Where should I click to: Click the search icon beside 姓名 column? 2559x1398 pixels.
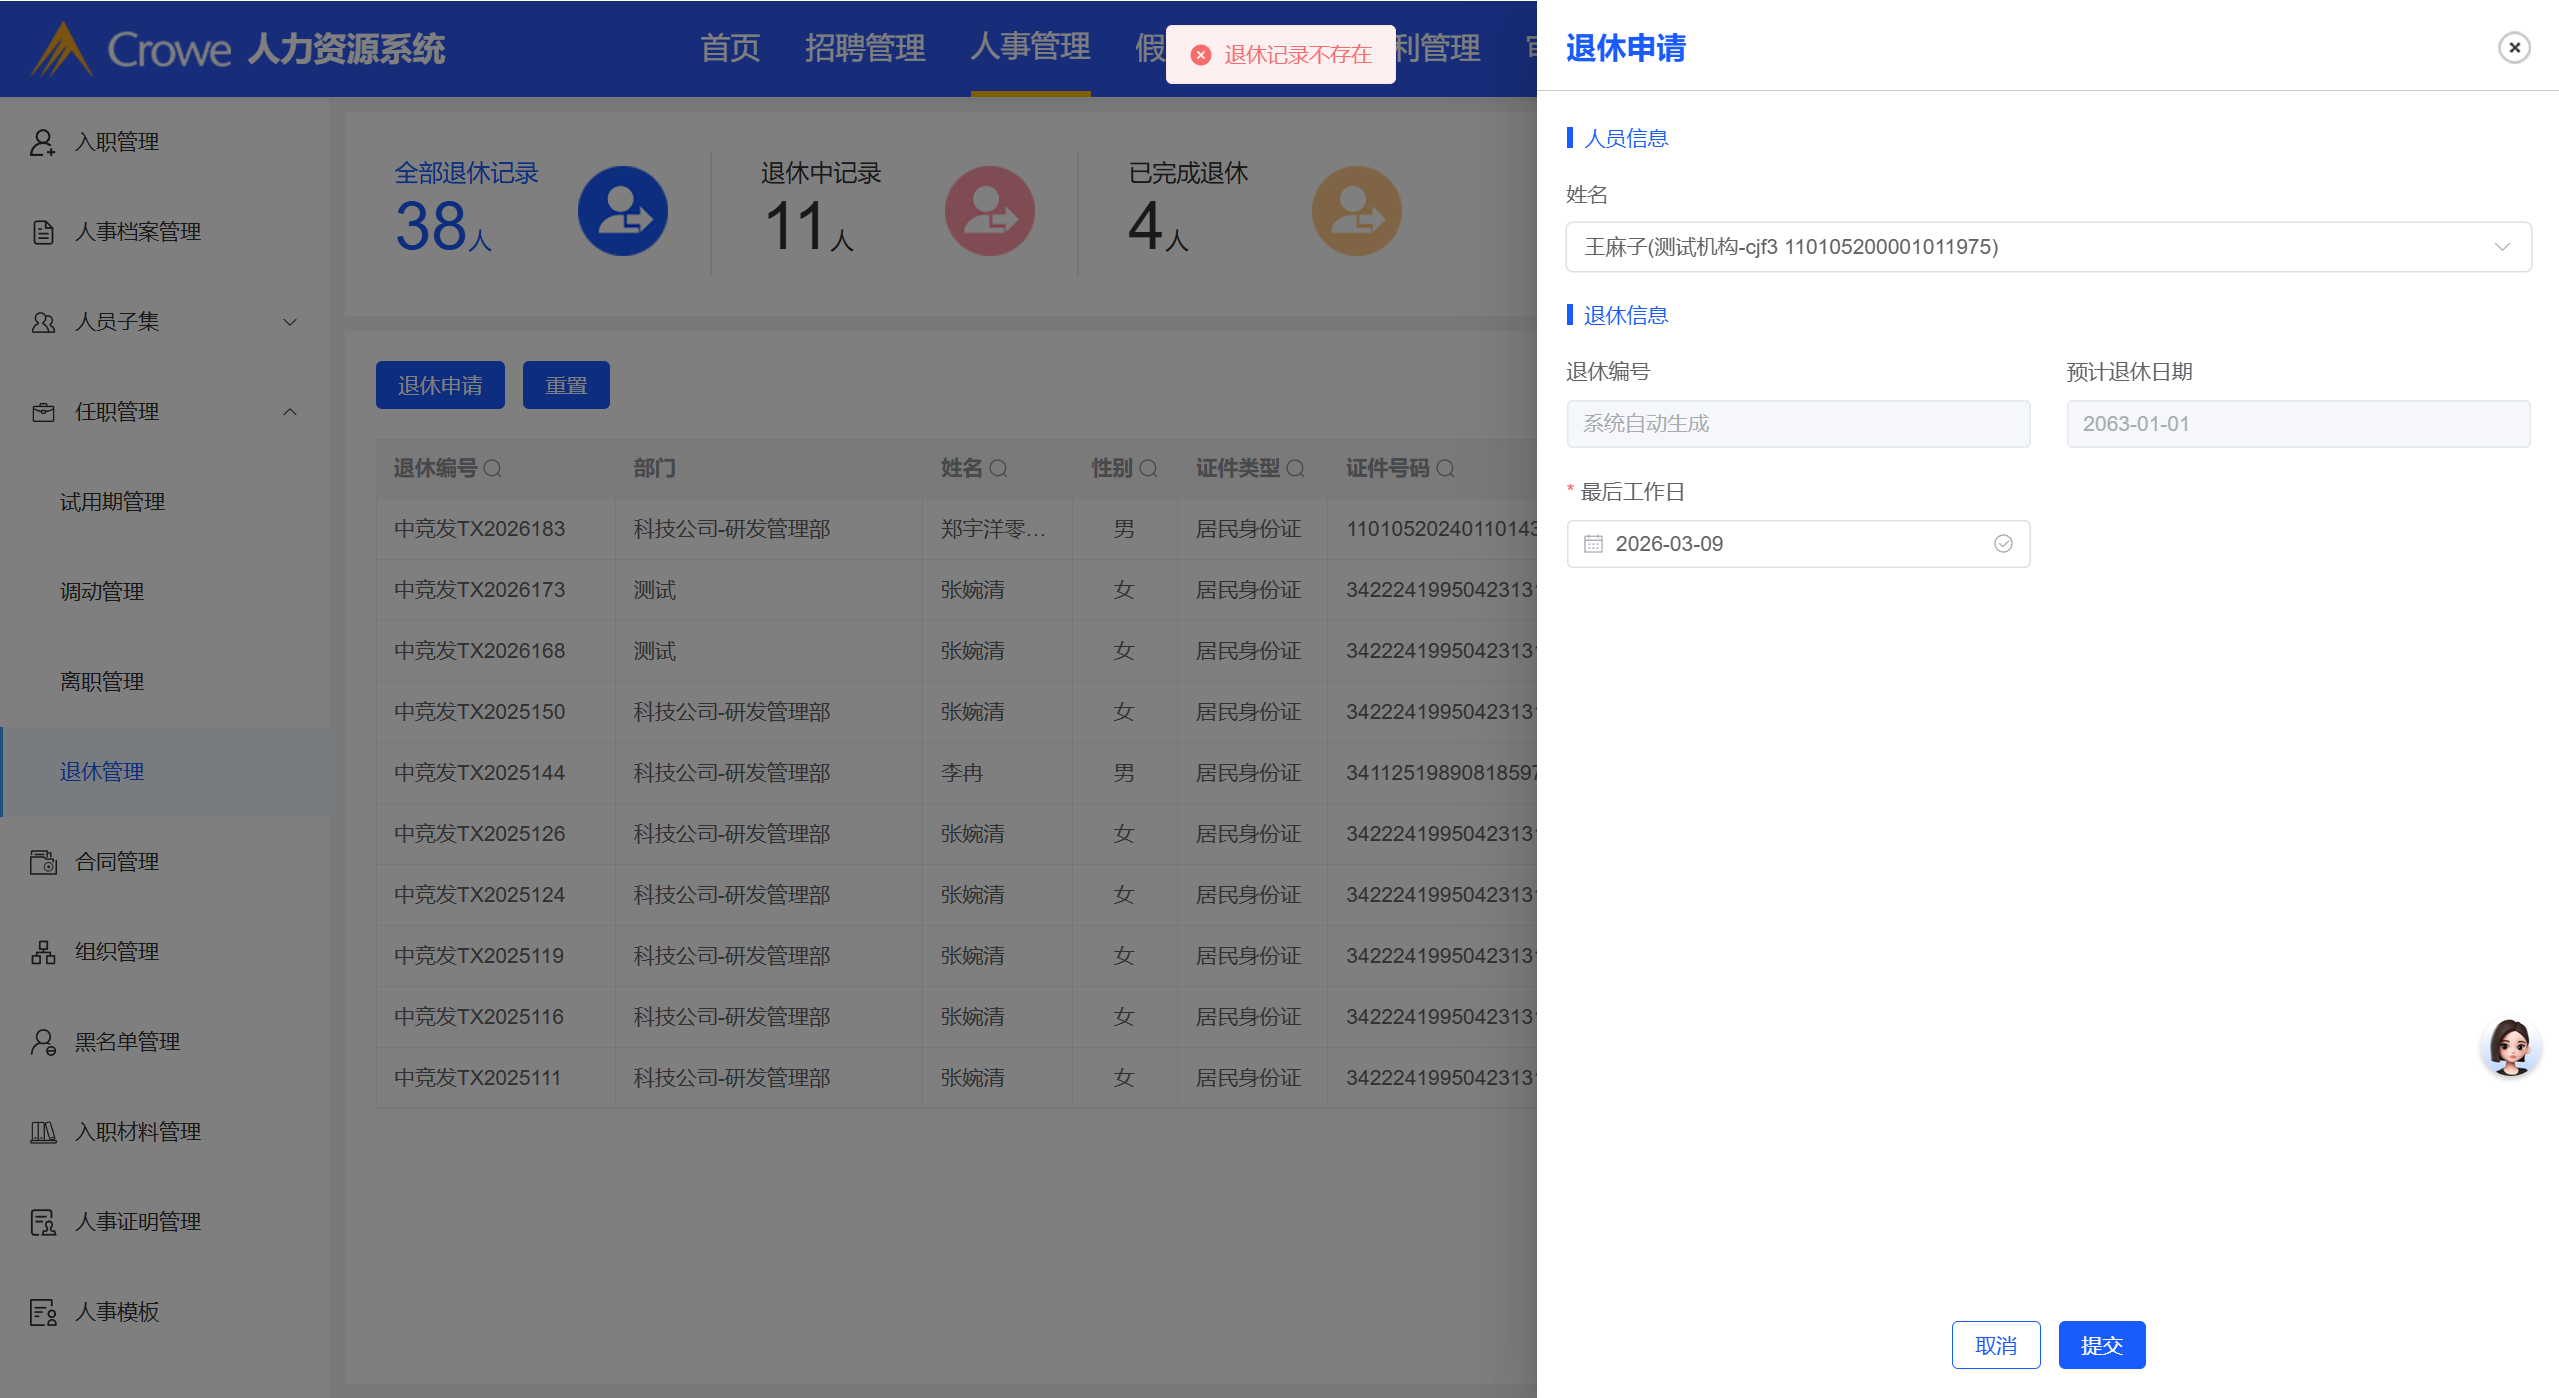[x=998, y=468]
